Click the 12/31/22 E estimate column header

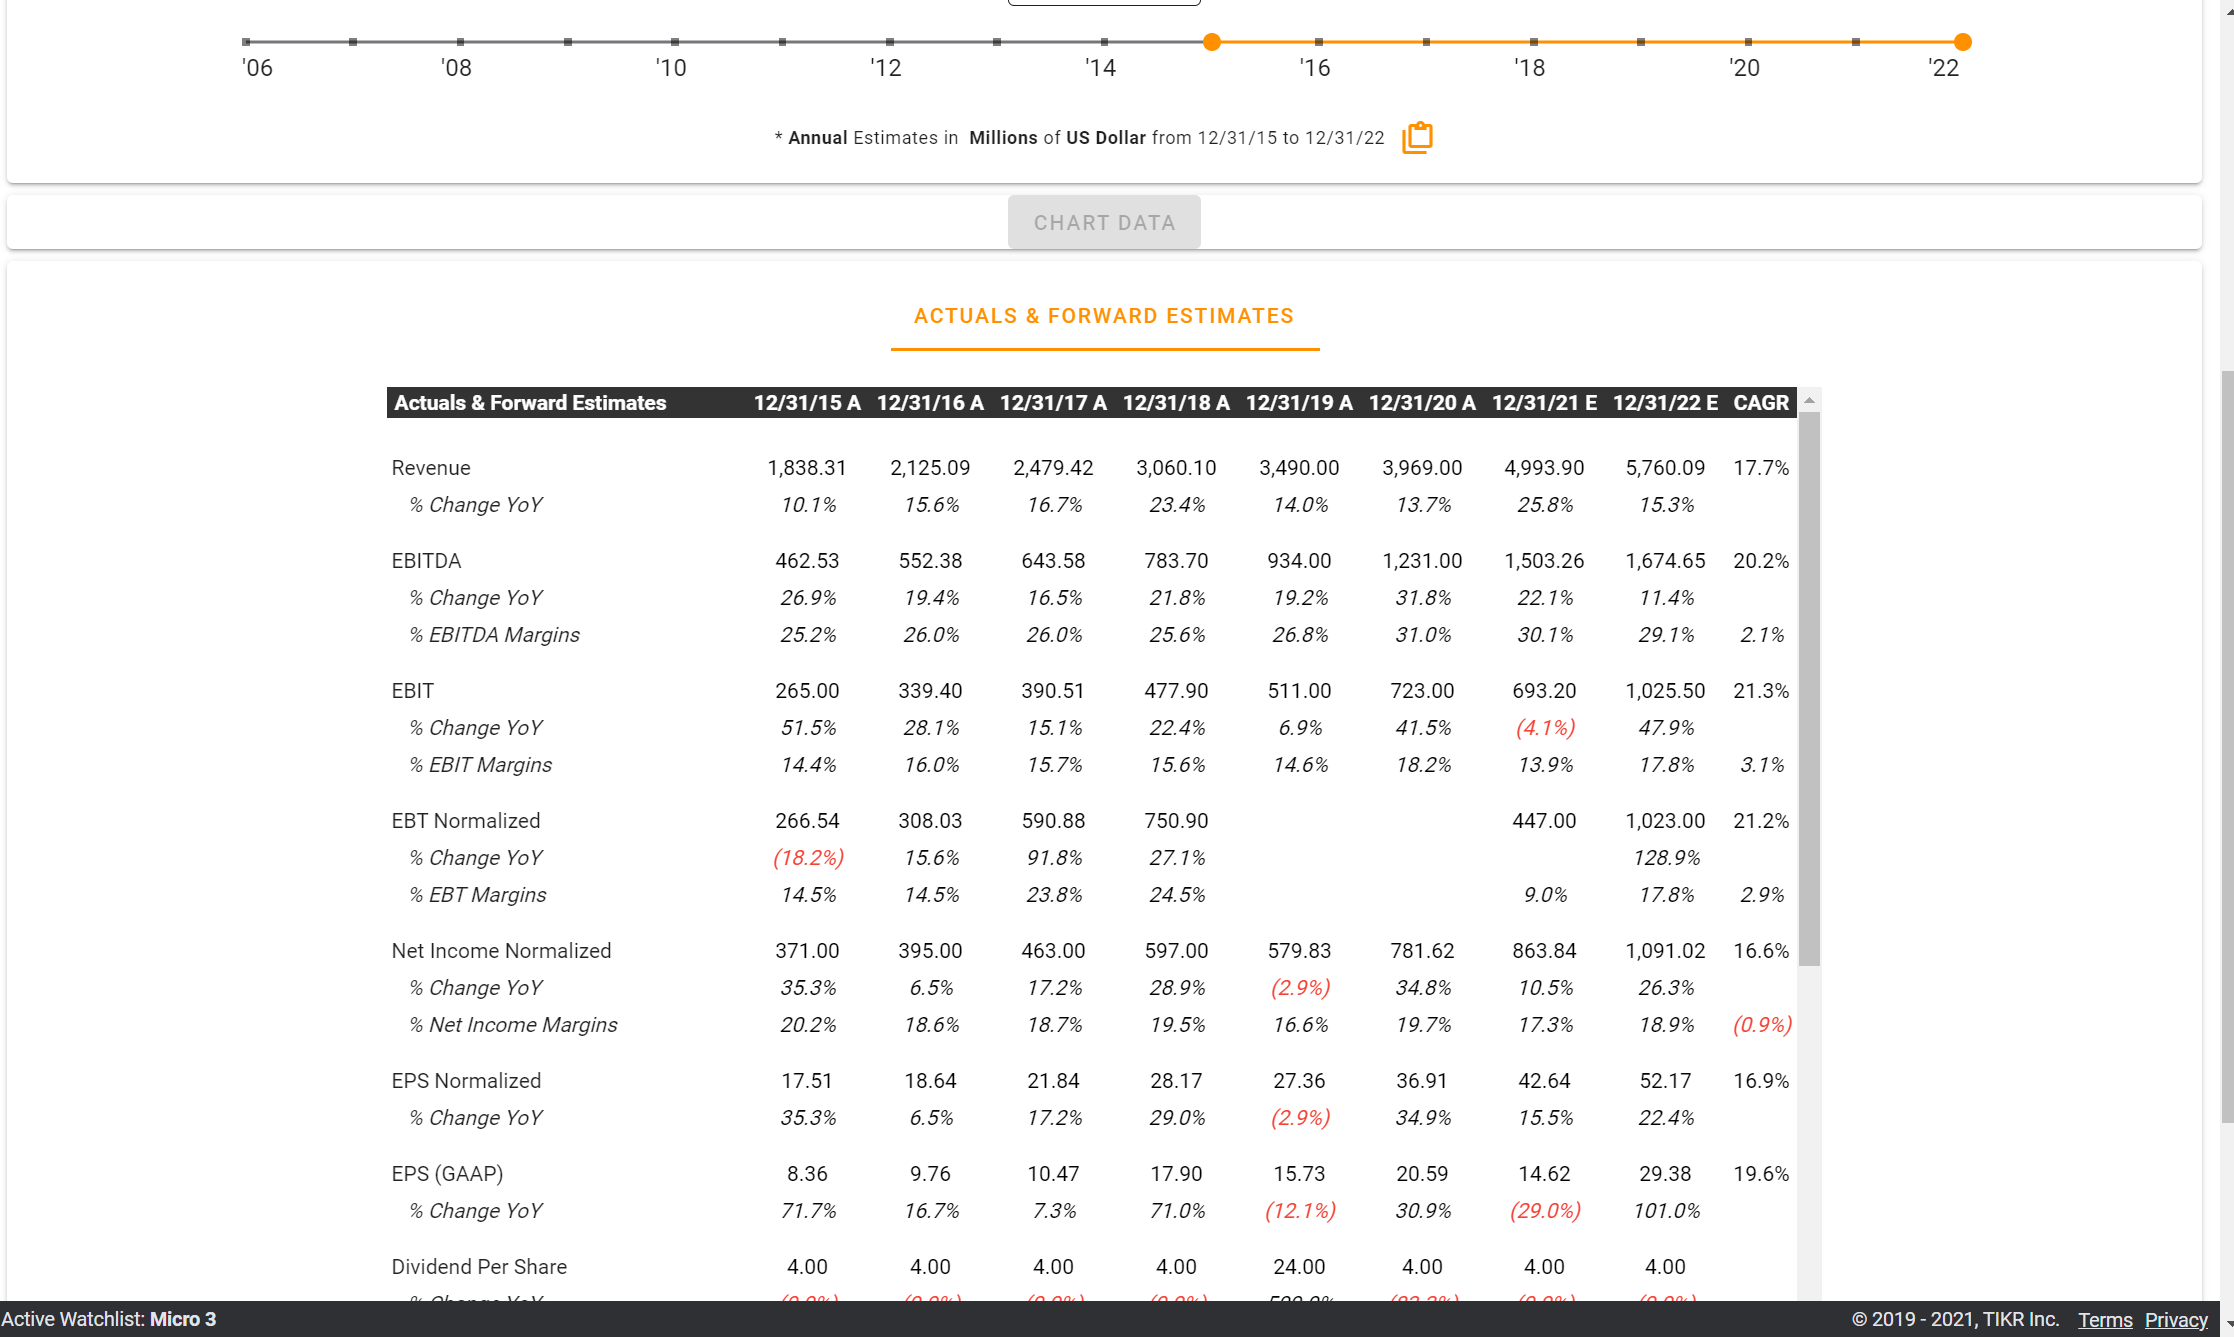click(x=1665, y=403)
